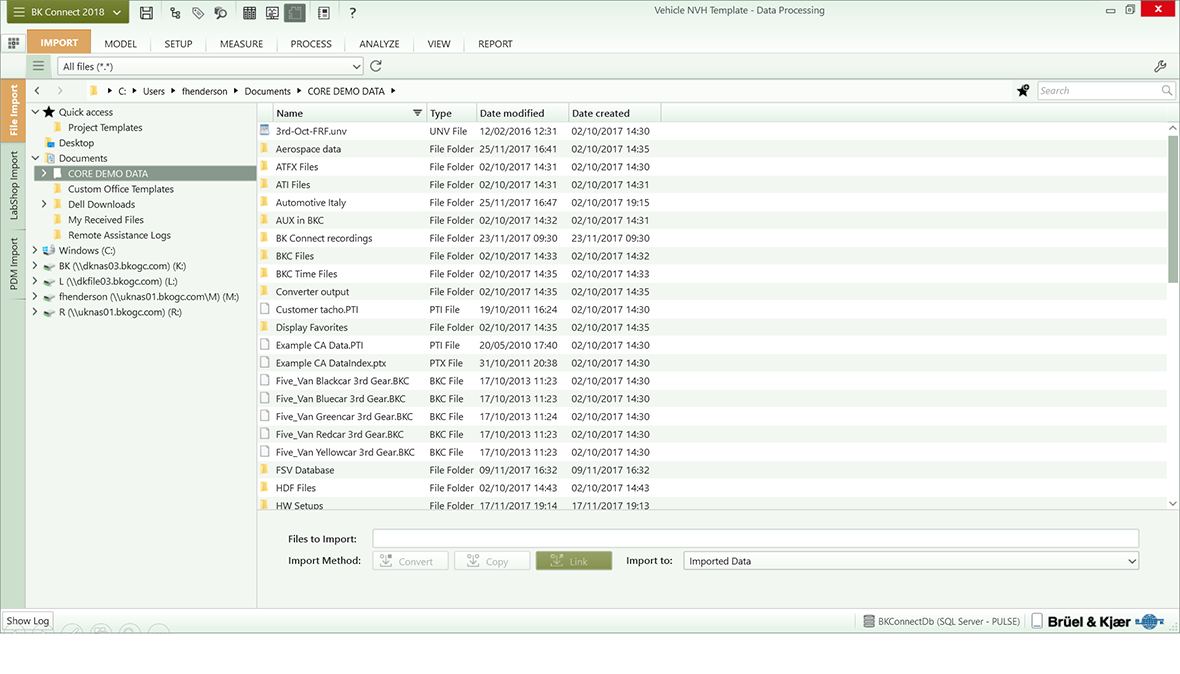Screen dimensions: 1180x674
Task: Click the hierarchy tree icon in top toolbar
Action: point(176,13)
